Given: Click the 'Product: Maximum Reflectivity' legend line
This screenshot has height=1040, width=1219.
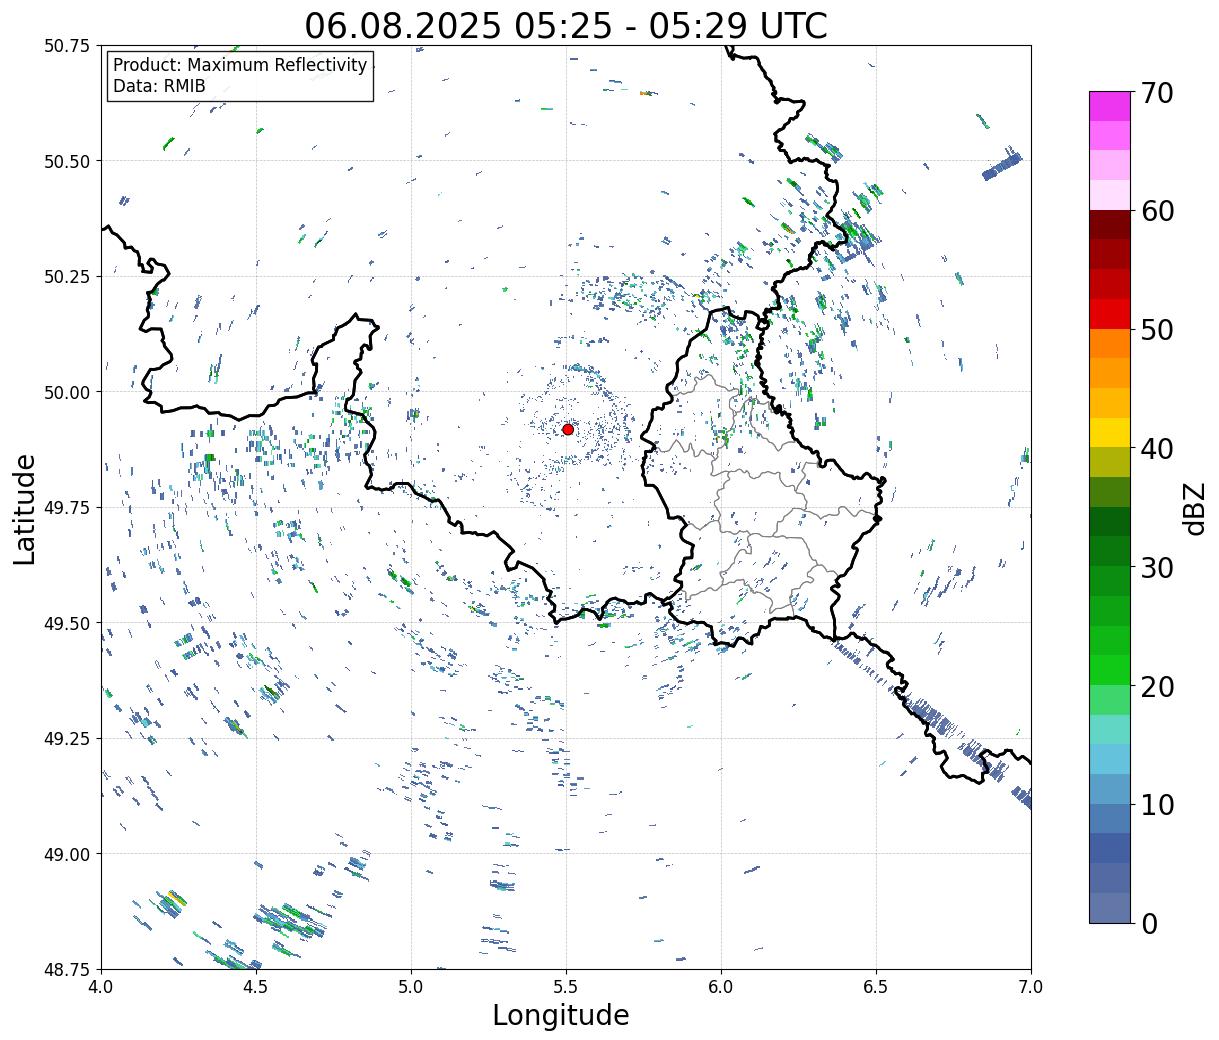Looking at the screenshot, I should (240, 65).
